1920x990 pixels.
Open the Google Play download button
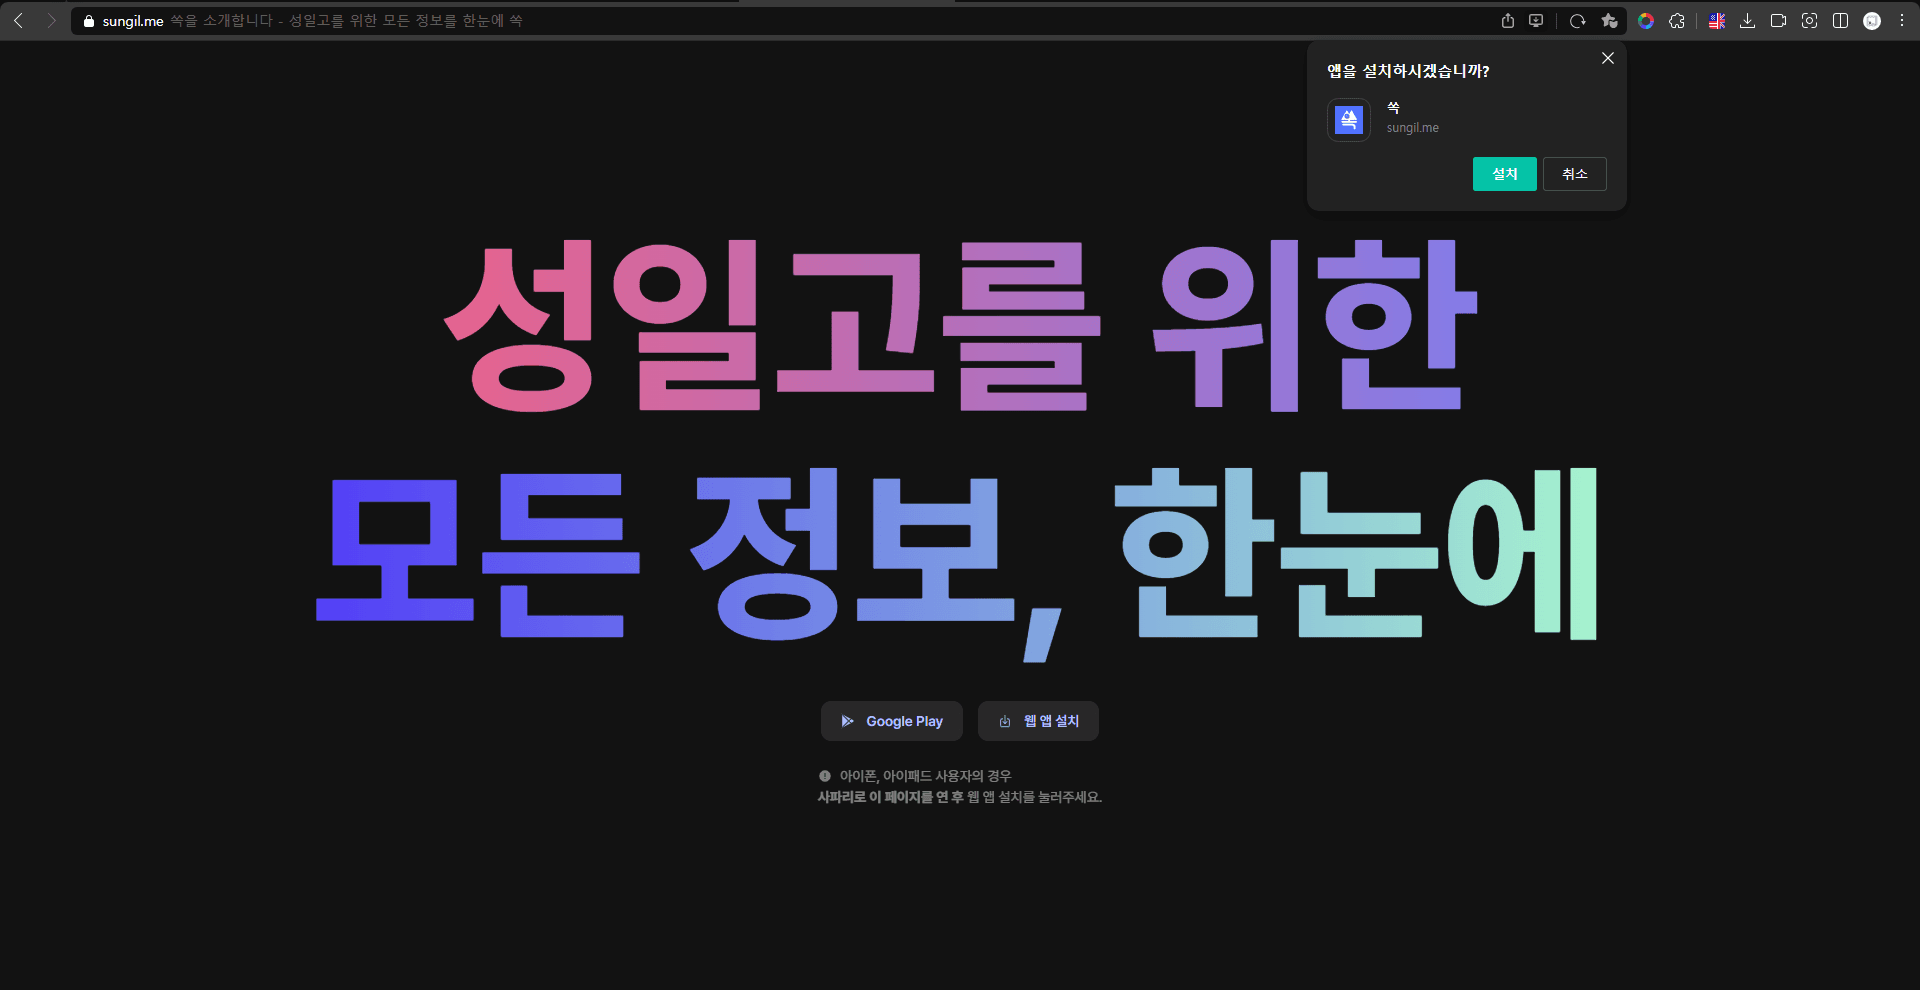892,721
